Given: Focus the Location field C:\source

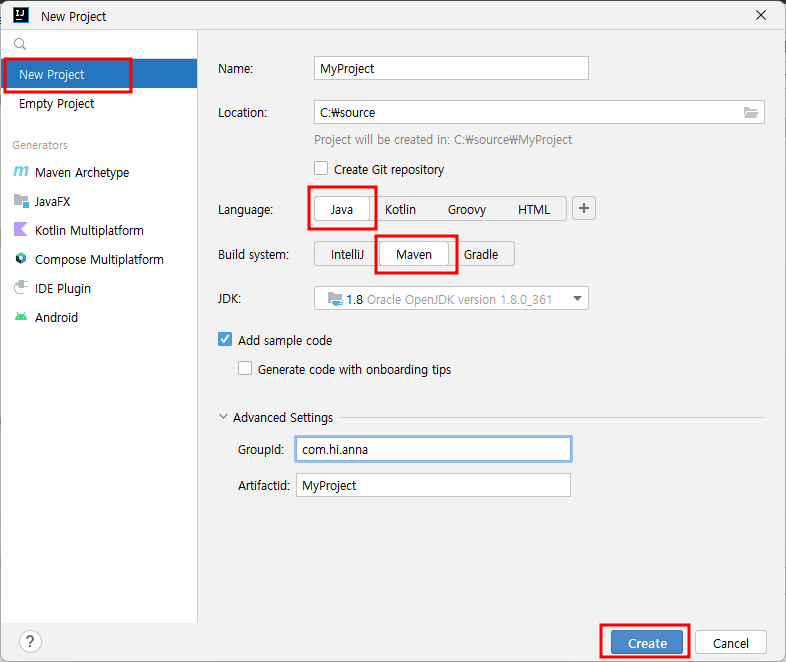Looking at the screenshot, I should pos(539,112).
